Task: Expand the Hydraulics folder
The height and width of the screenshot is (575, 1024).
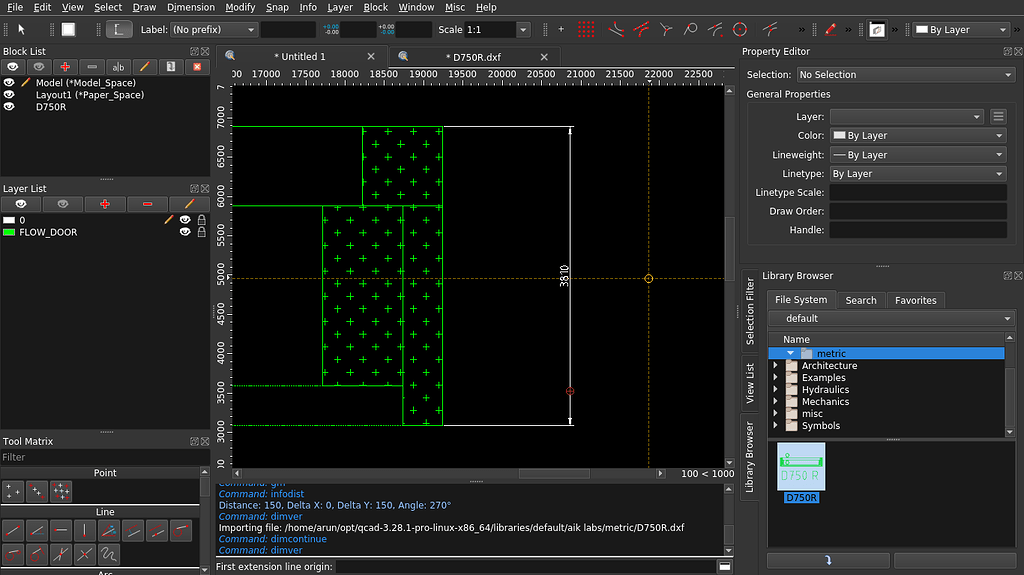Action: (776, 389)
